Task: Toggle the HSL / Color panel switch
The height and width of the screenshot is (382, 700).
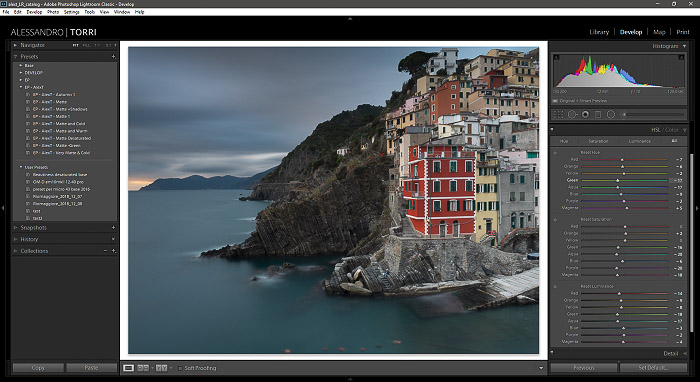Action: [552, 130]
